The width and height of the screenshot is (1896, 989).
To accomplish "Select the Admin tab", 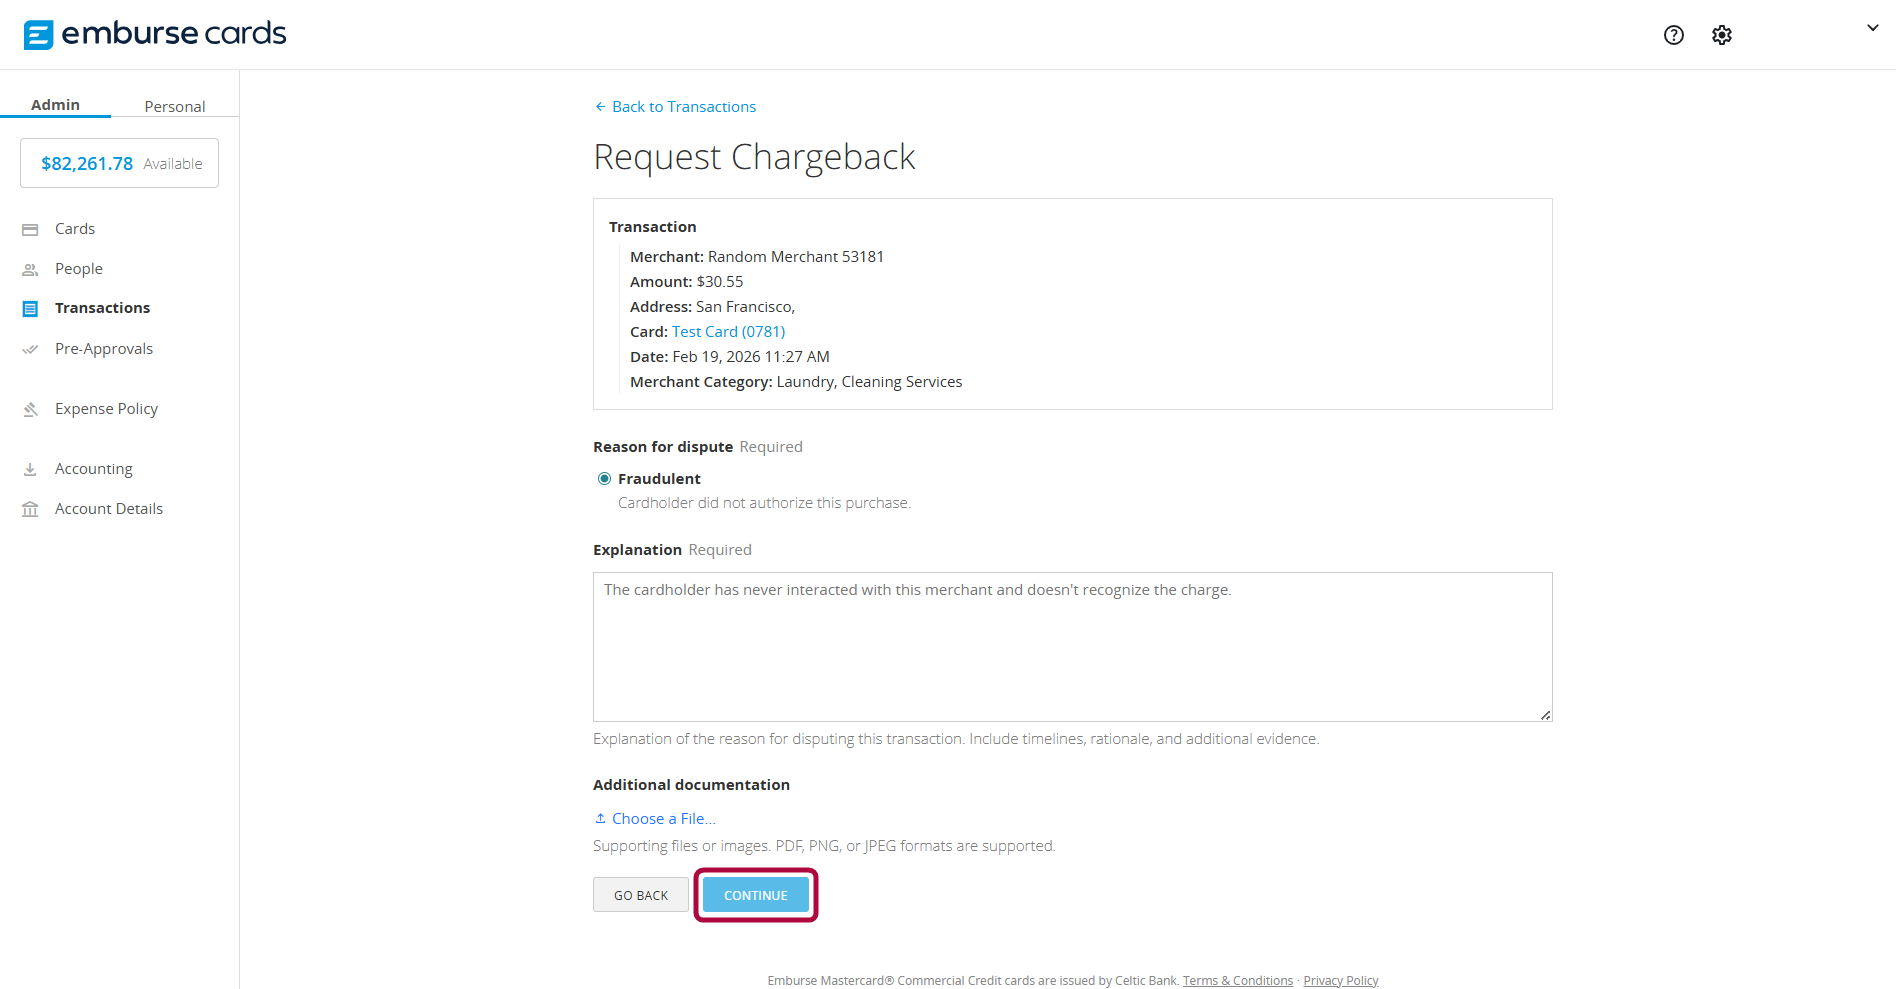I will (x=56, y=104).
